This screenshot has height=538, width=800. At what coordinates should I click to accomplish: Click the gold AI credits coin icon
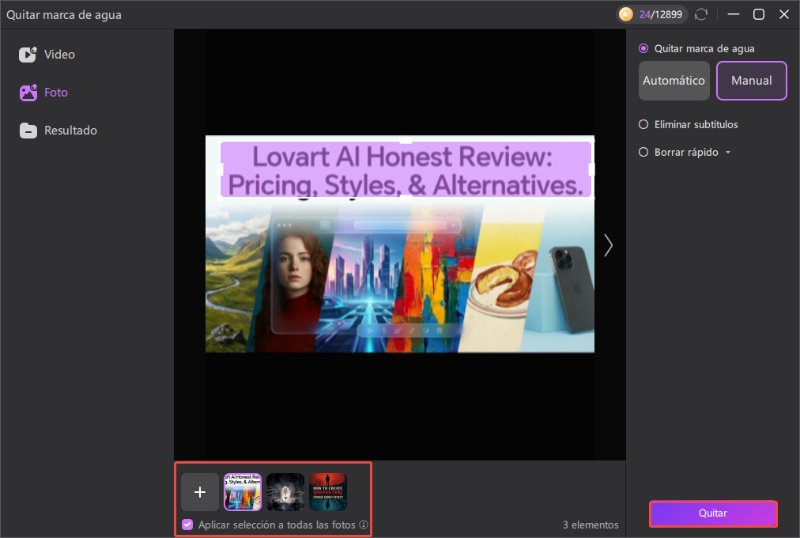pyautogui.click(x=626, y=14)
